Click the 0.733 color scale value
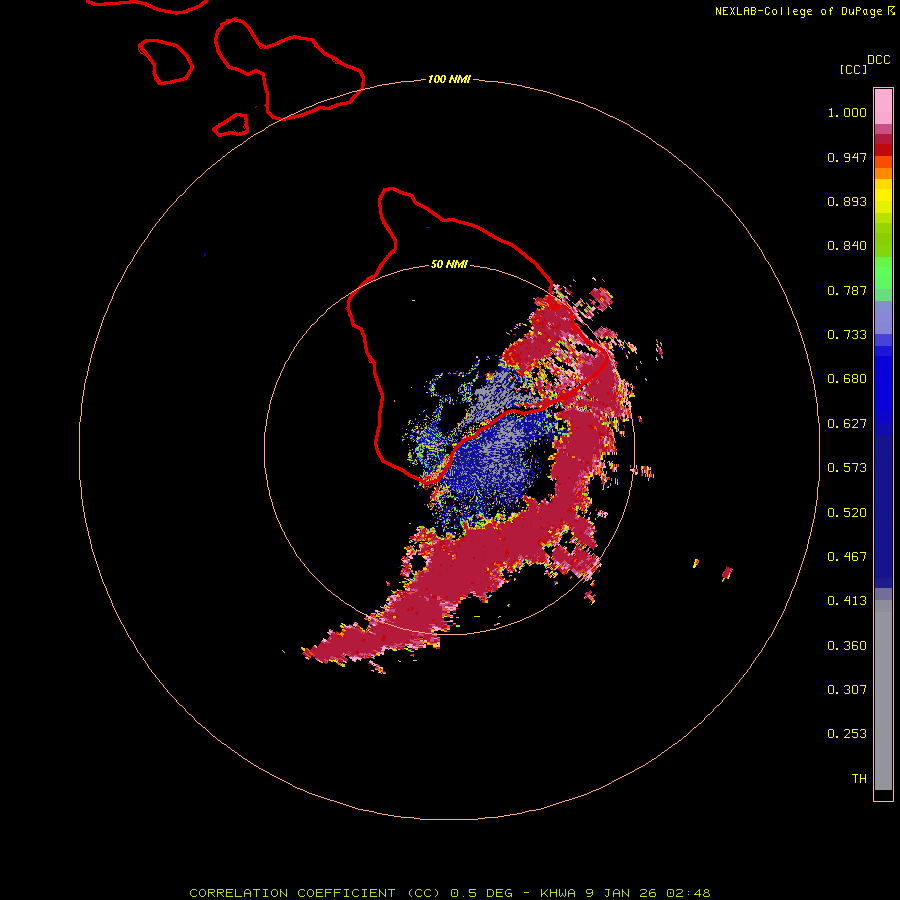The image size is (900, 900). pyautogui.click(x=847, y=335)
